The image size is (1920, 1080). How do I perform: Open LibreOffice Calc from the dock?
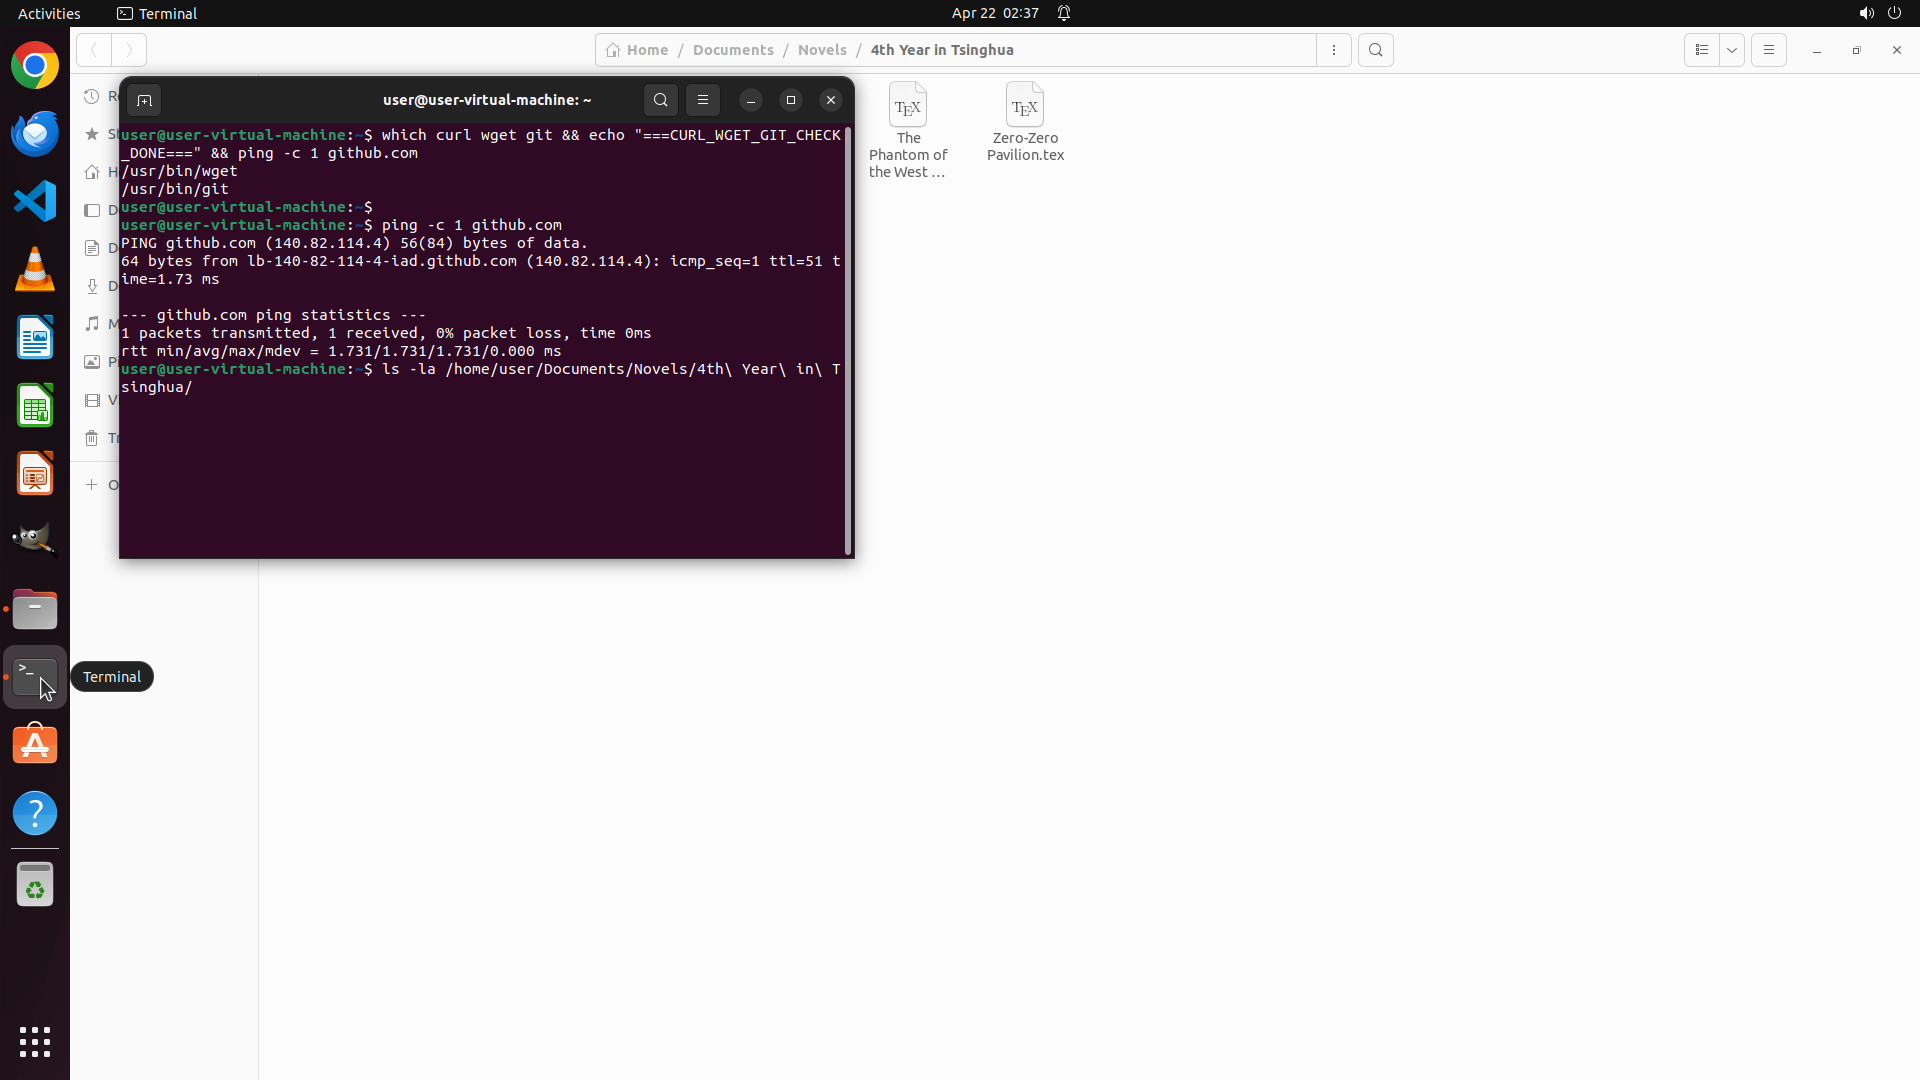(x=35, y=406)
